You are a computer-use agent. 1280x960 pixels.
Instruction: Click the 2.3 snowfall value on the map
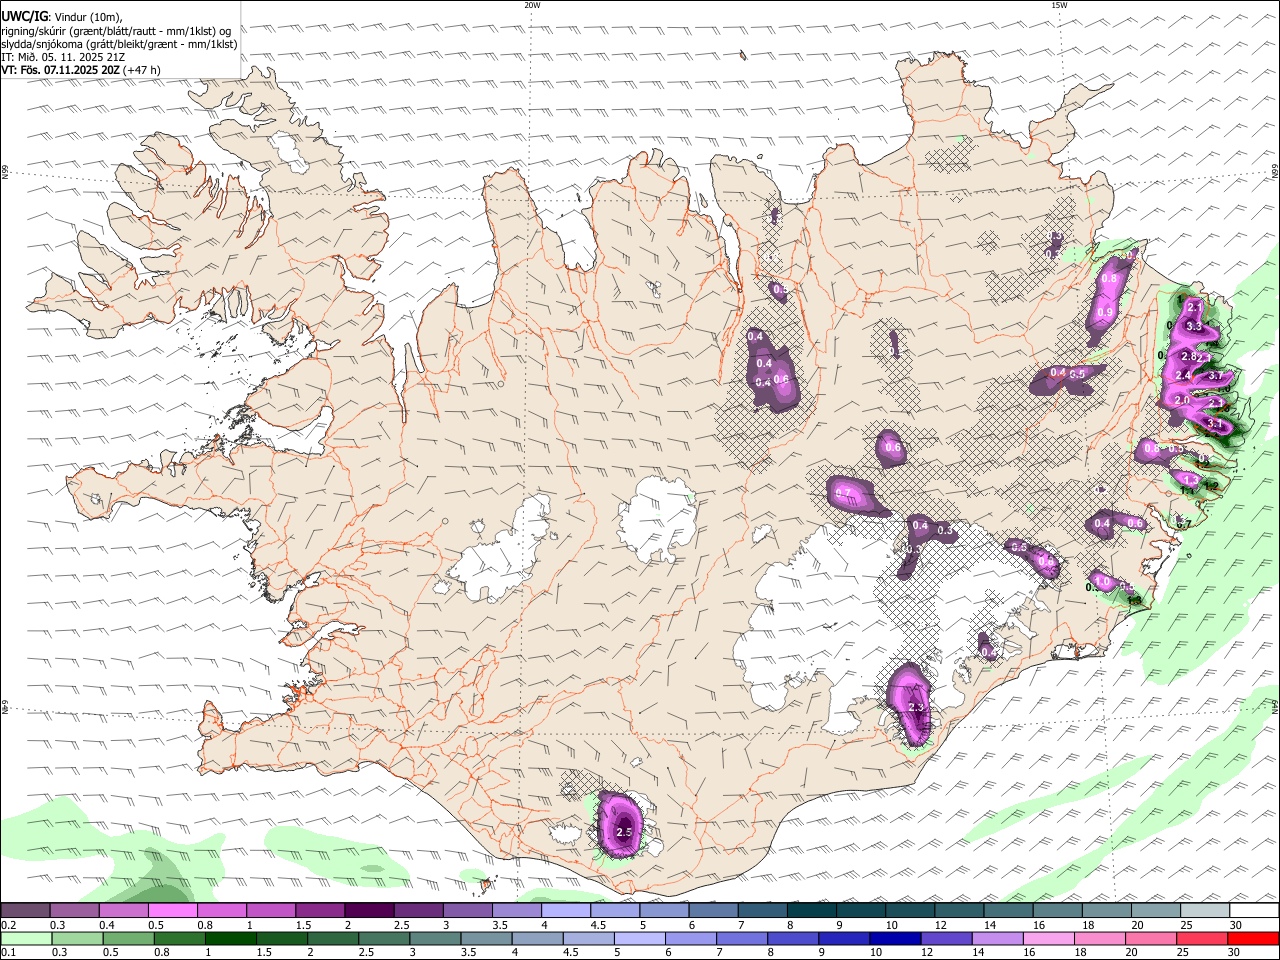[x=917, y=707]
